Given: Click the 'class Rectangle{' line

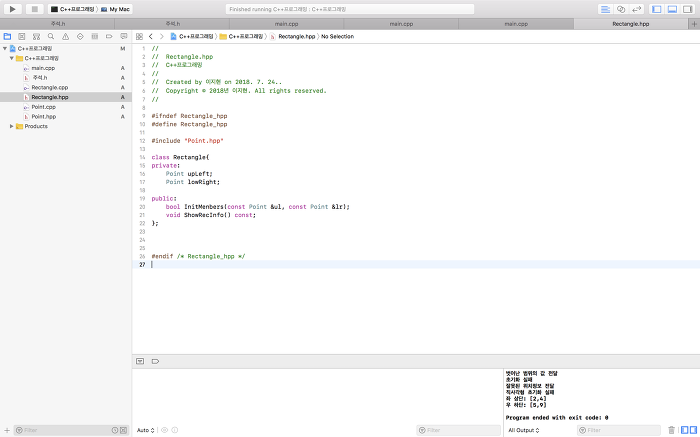Looking at the screenshot, I should pyautogui.click(x=180, y=157).
